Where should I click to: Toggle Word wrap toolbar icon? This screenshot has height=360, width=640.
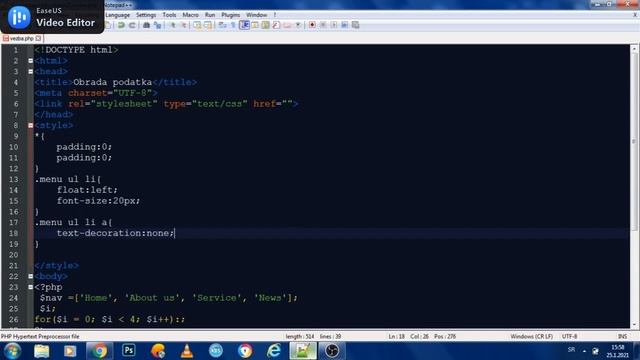tap(222, 25)
